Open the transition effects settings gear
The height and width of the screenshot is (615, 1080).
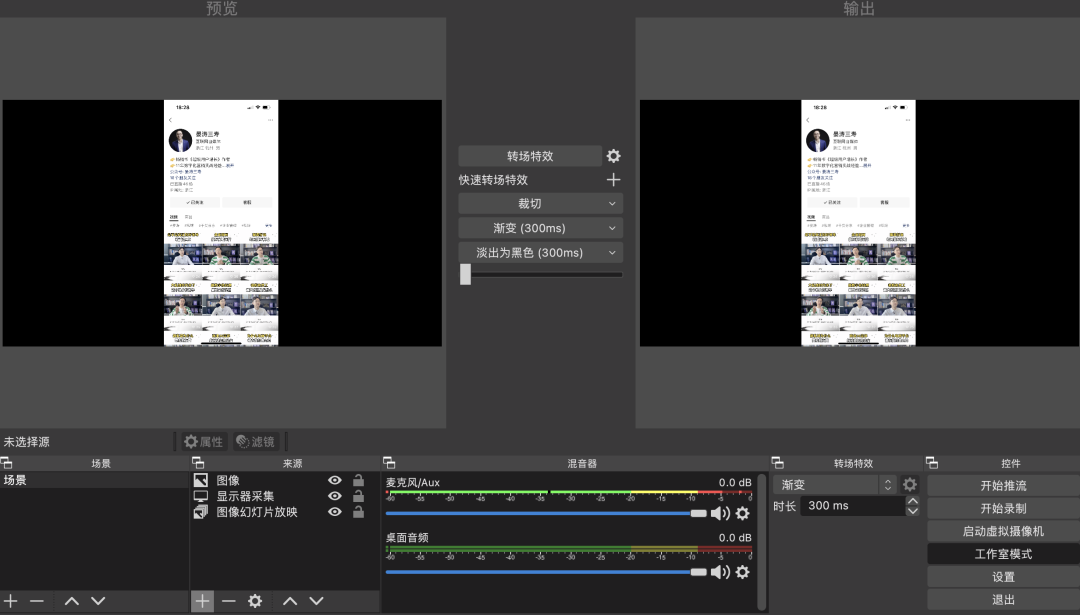pos(613,155)
